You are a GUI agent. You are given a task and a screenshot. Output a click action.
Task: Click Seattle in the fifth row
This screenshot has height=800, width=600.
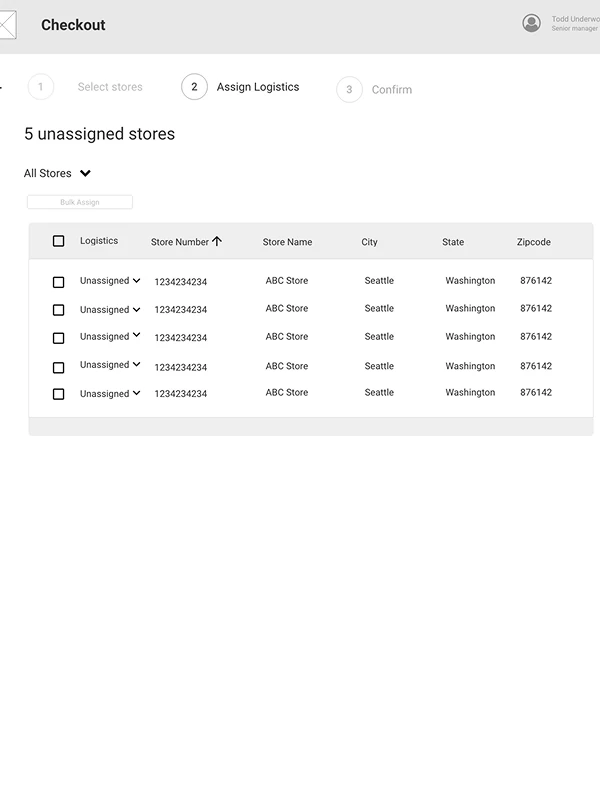click(379, 392)
